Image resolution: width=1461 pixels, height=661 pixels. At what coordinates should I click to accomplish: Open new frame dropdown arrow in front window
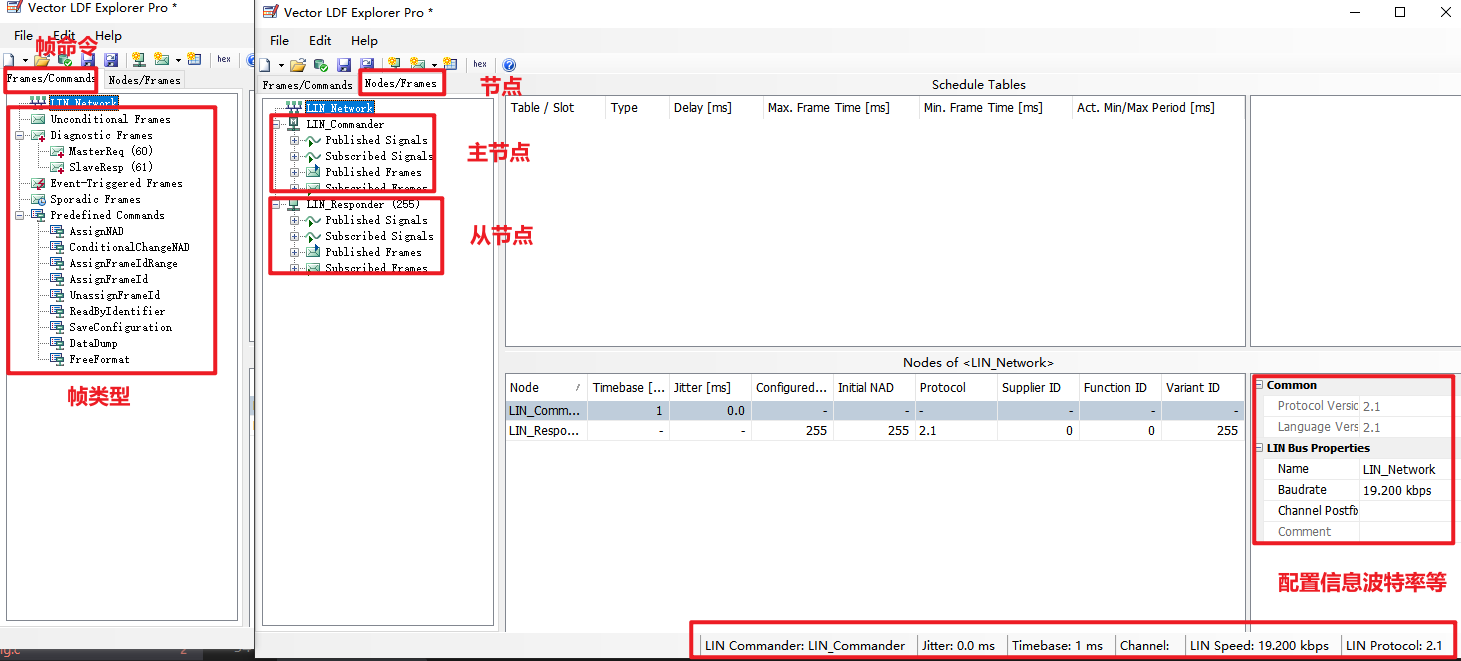click(434, 65)
